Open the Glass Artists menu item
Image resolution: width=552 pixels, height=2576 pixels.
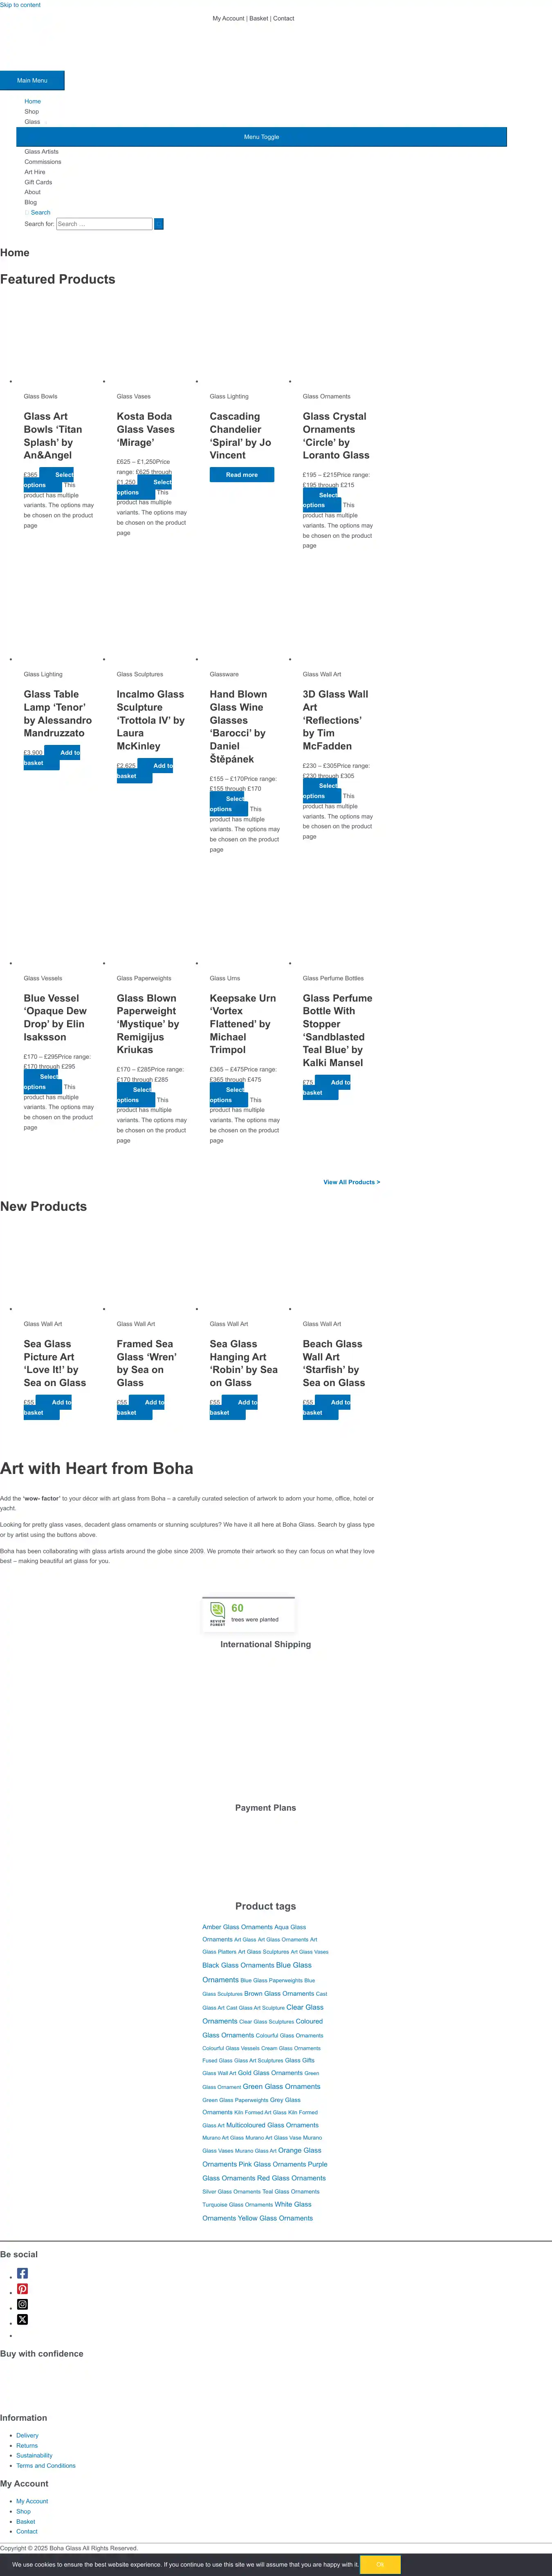42,152
